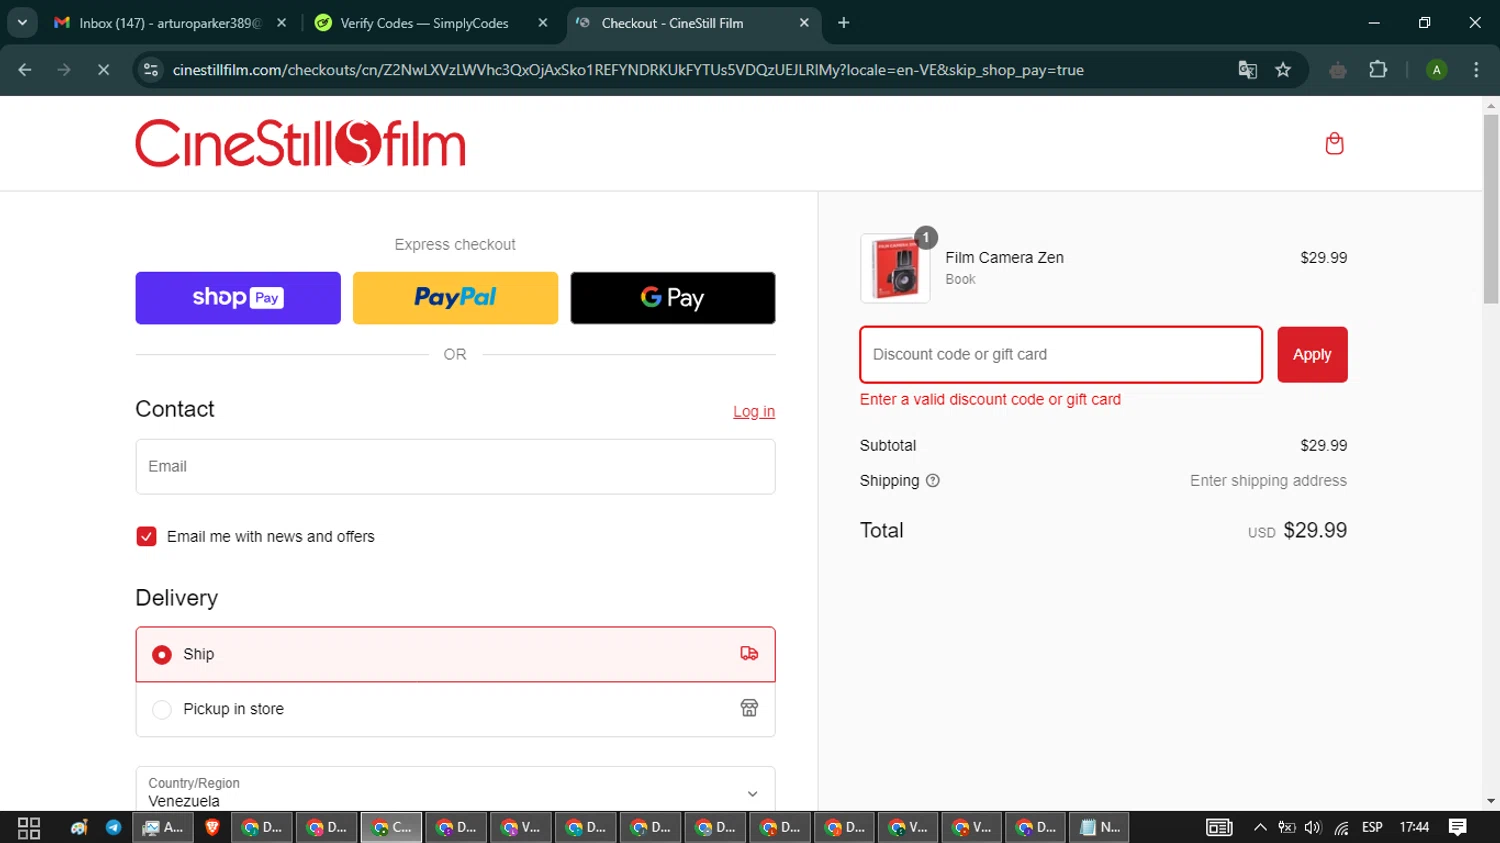Click the delivery truck icon in Ship row
Image resolution: width=1500 pixels, height=843 pixels.
tap(749, 654)
